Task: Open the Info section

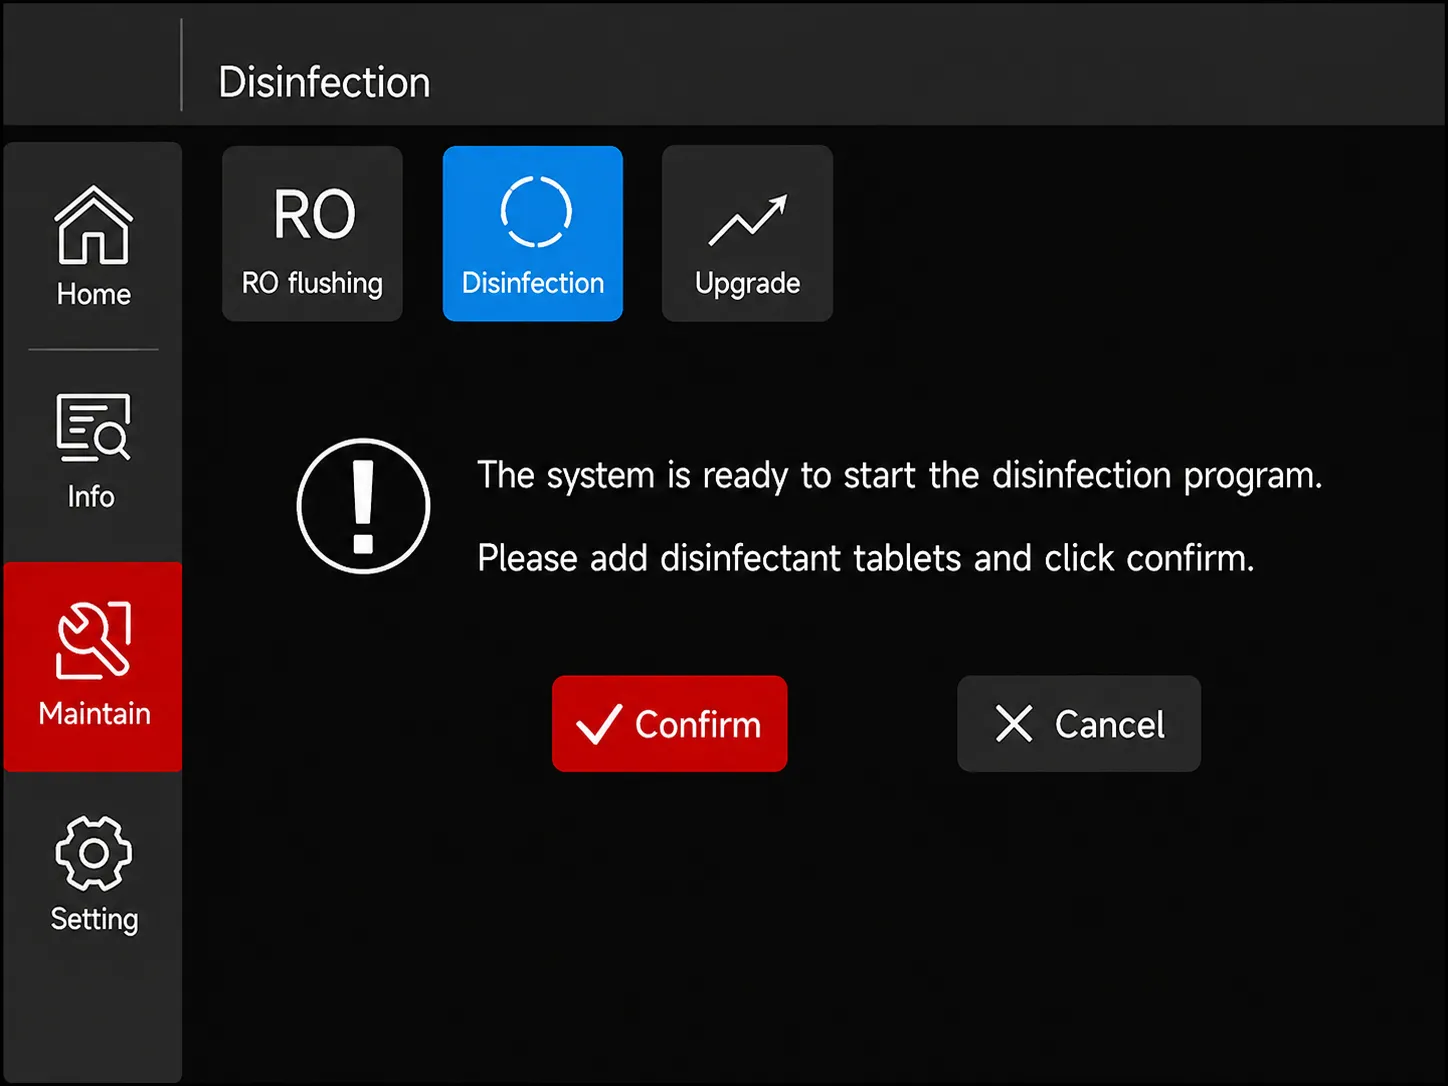Action: (93, 453)
